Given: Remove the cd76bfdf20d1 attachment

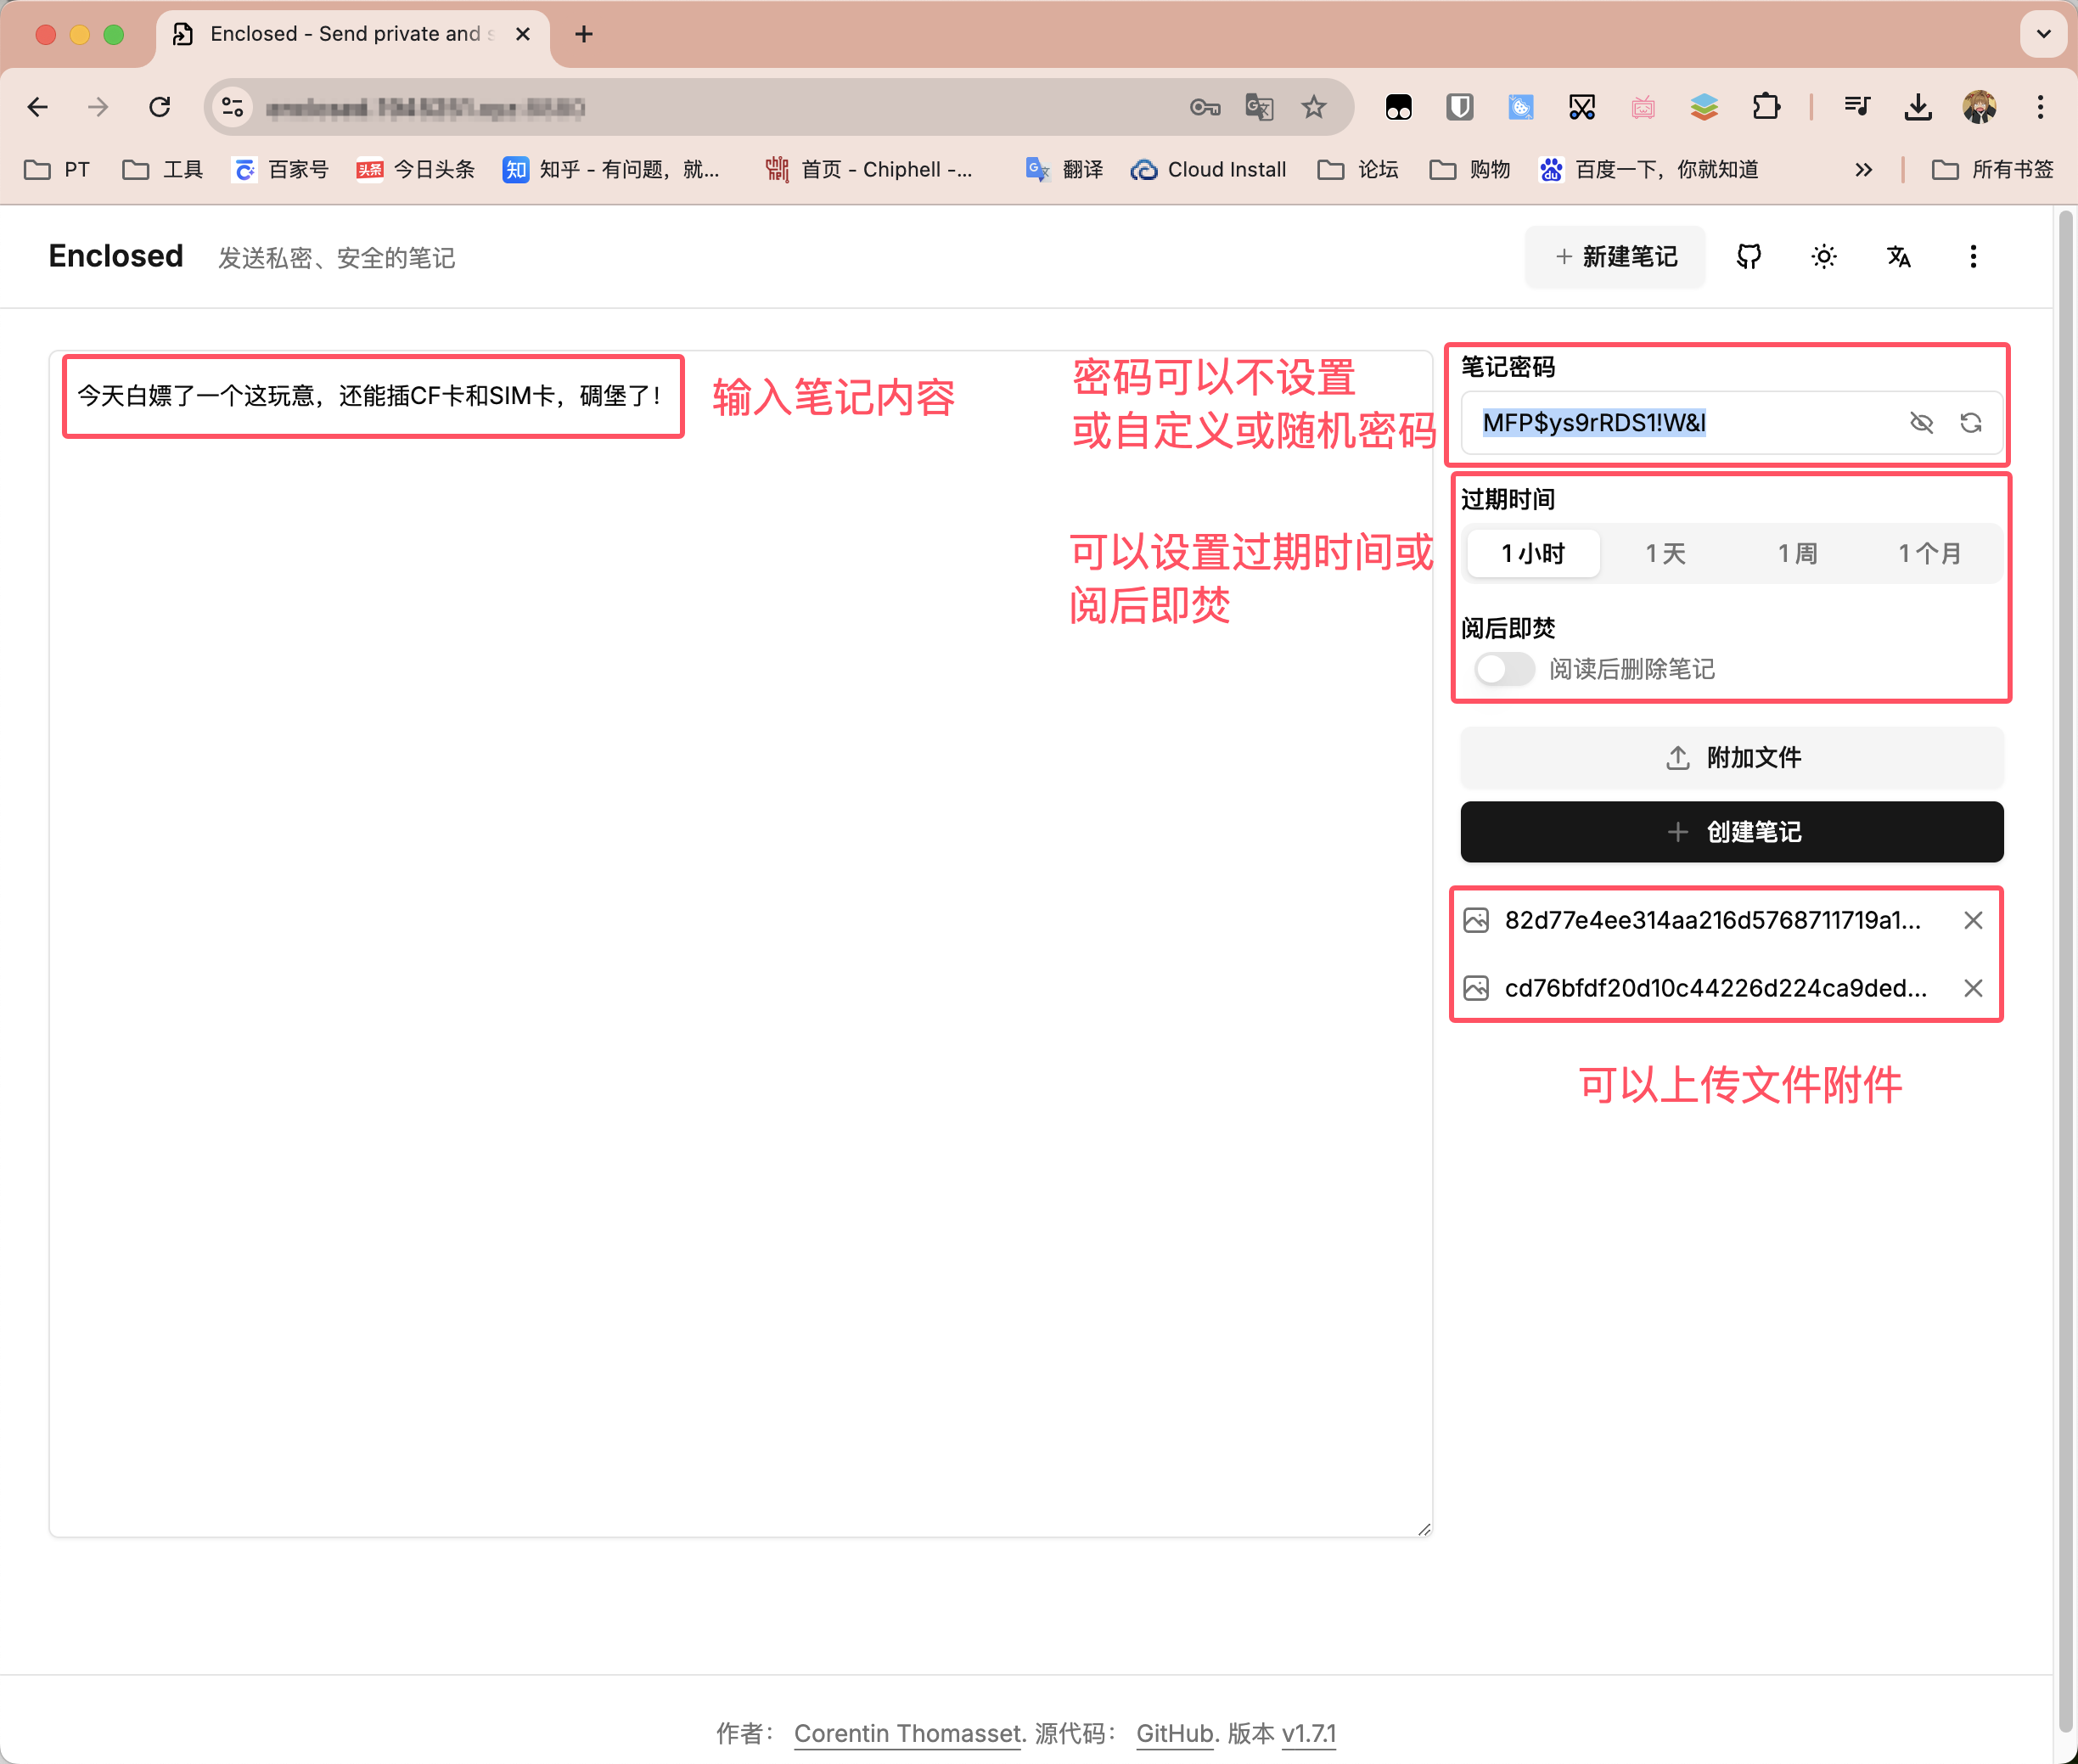Looking at the screenshot, I should coord(1972,988).
